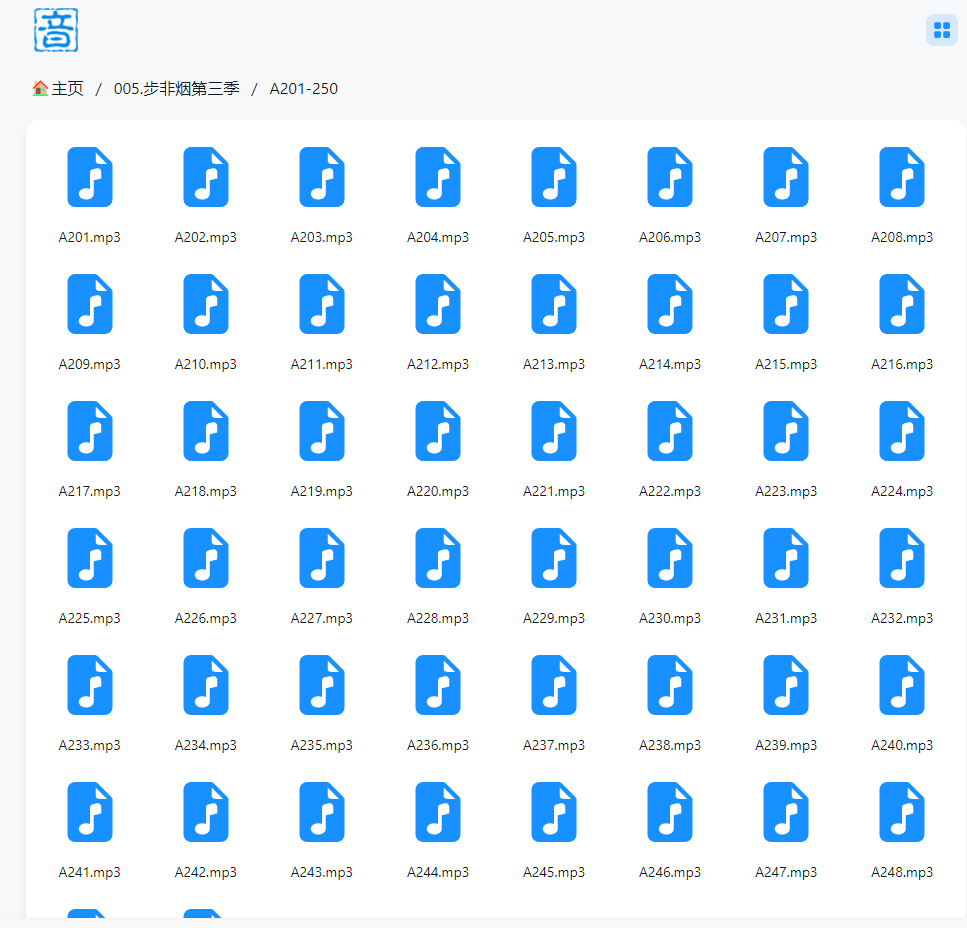Click the A222.mp3 file name label
Image resolution: width=967 pixels, height=928 pixels.
click(670, 491)
